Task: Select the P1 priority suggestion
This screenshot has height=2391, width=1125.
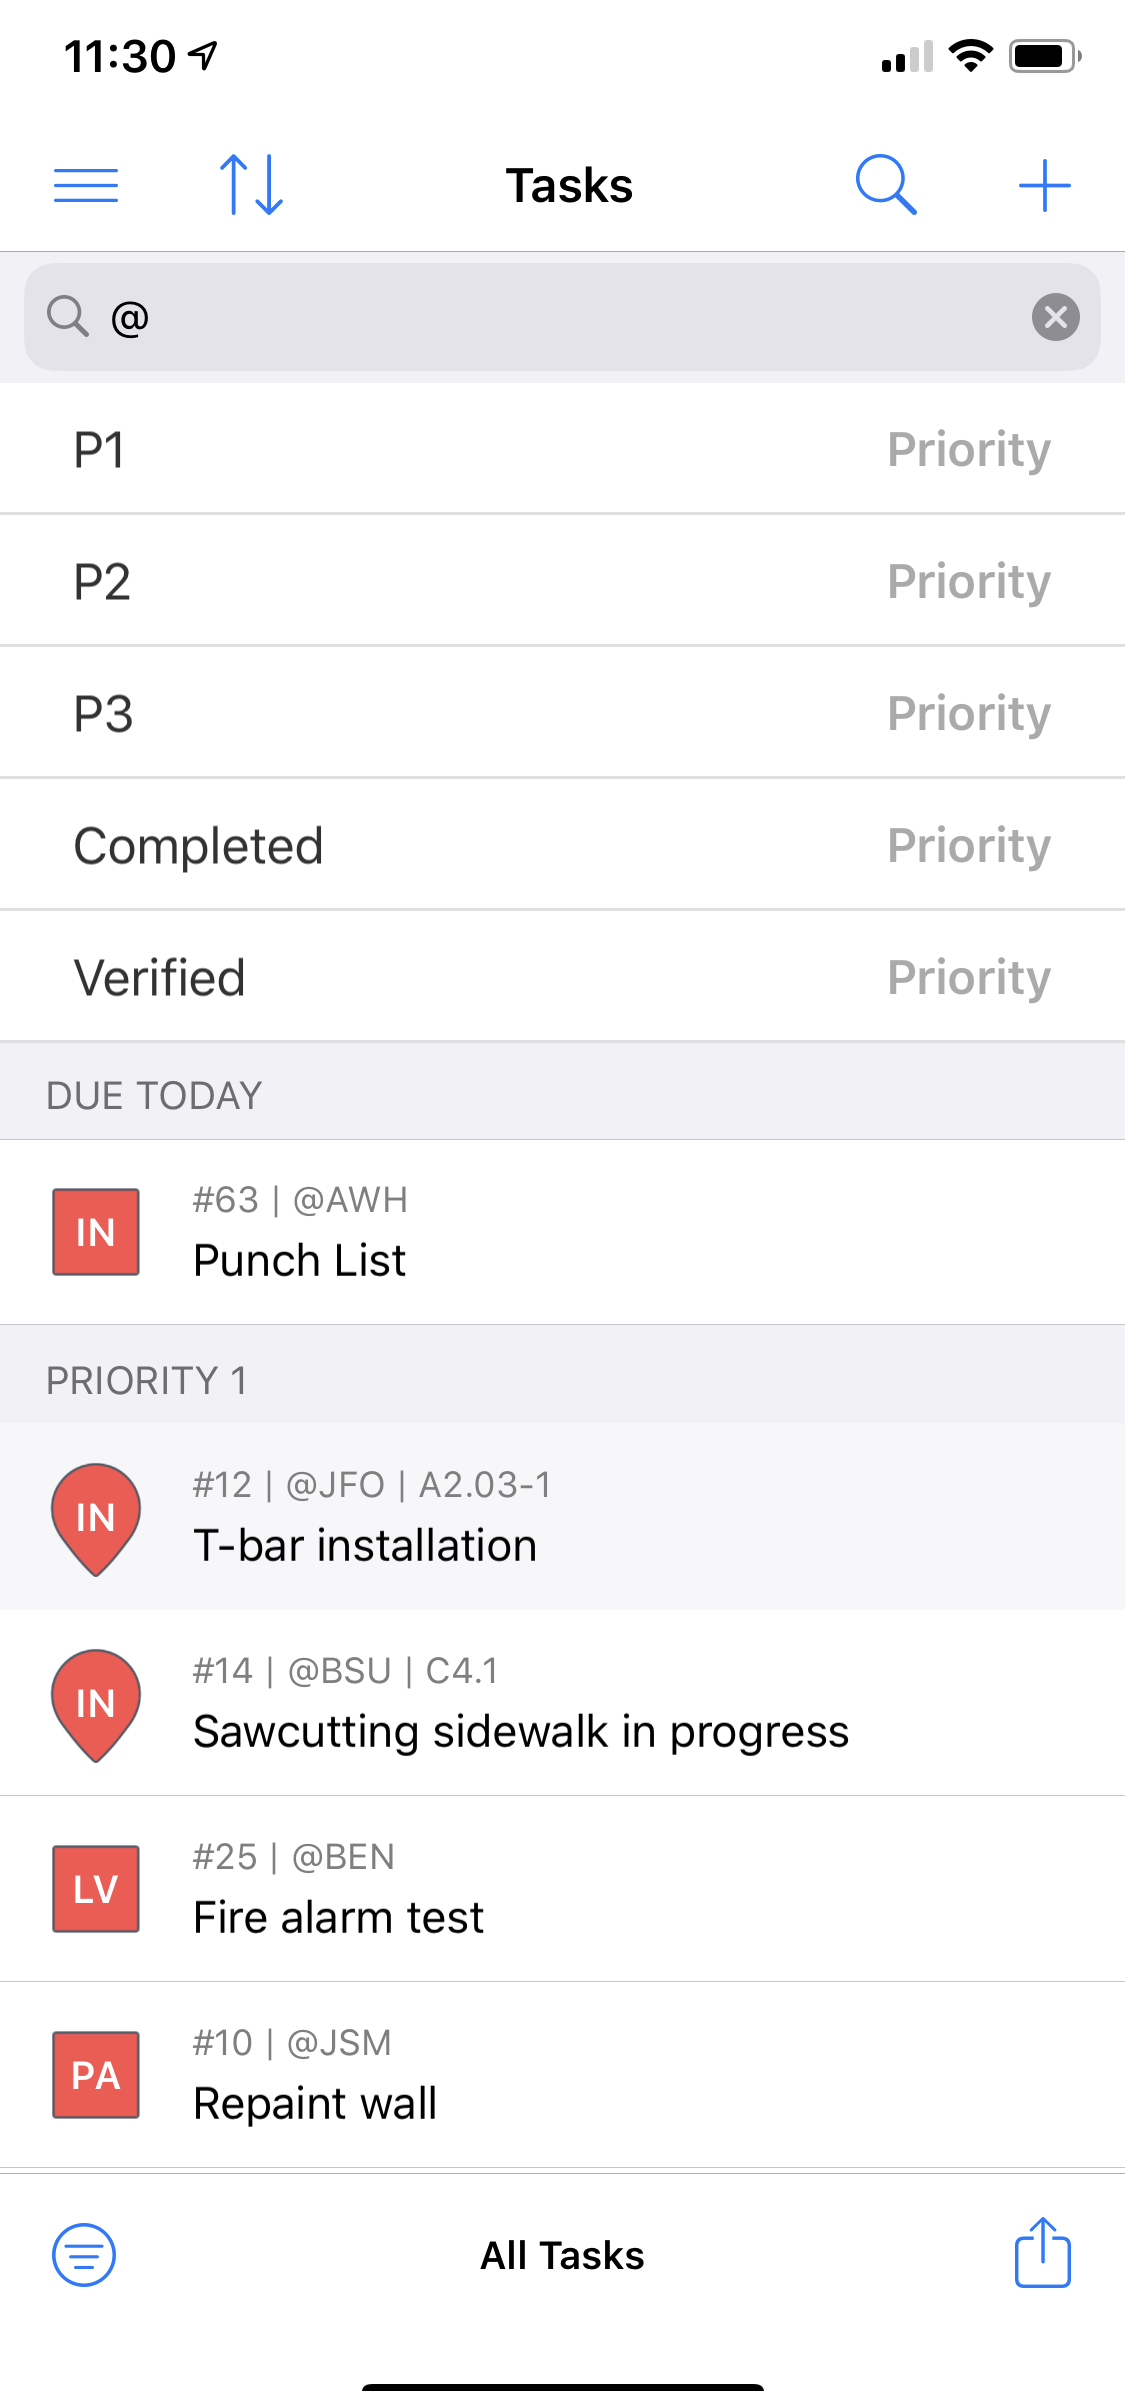Action: click(562, 449)
